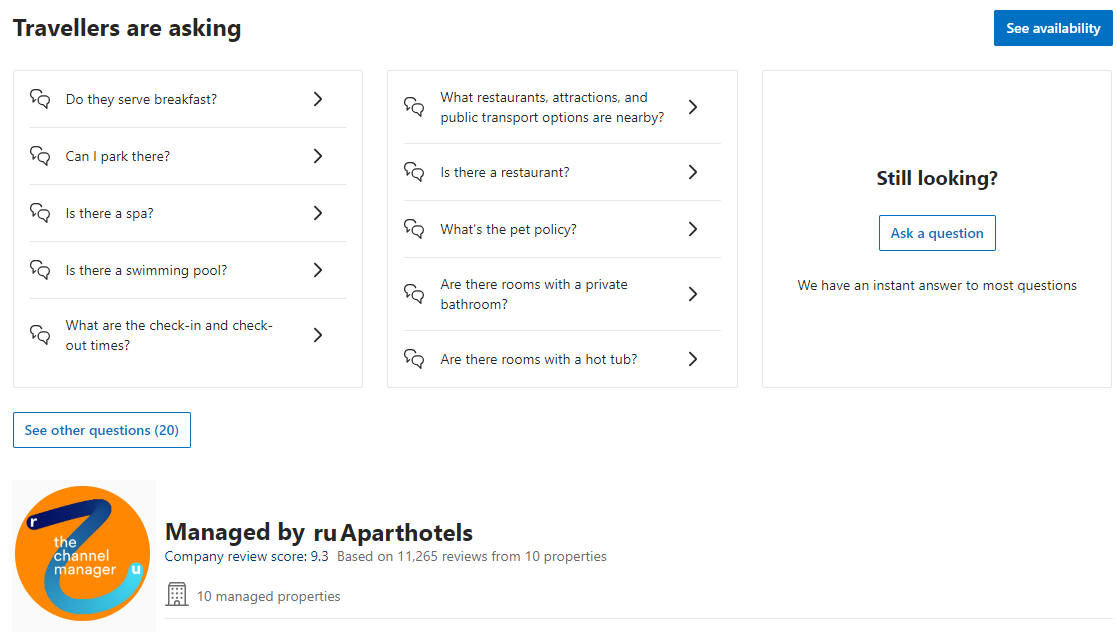This screenshot has height=640, width=1117.
Task: Click the channel manager company logo
Action: (x=84, y=556)
